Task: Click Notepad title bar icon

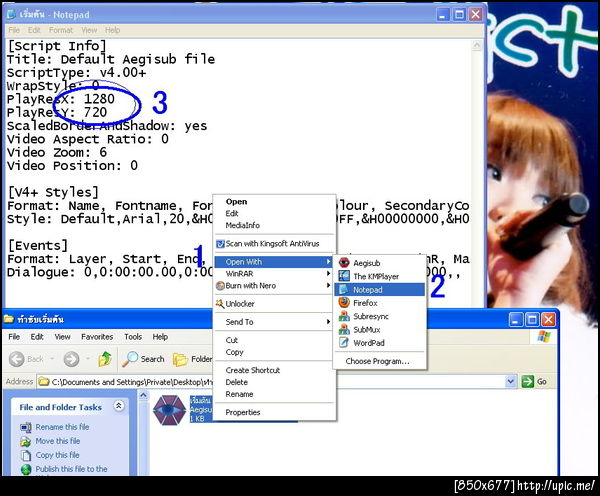Action: (11, 15)
